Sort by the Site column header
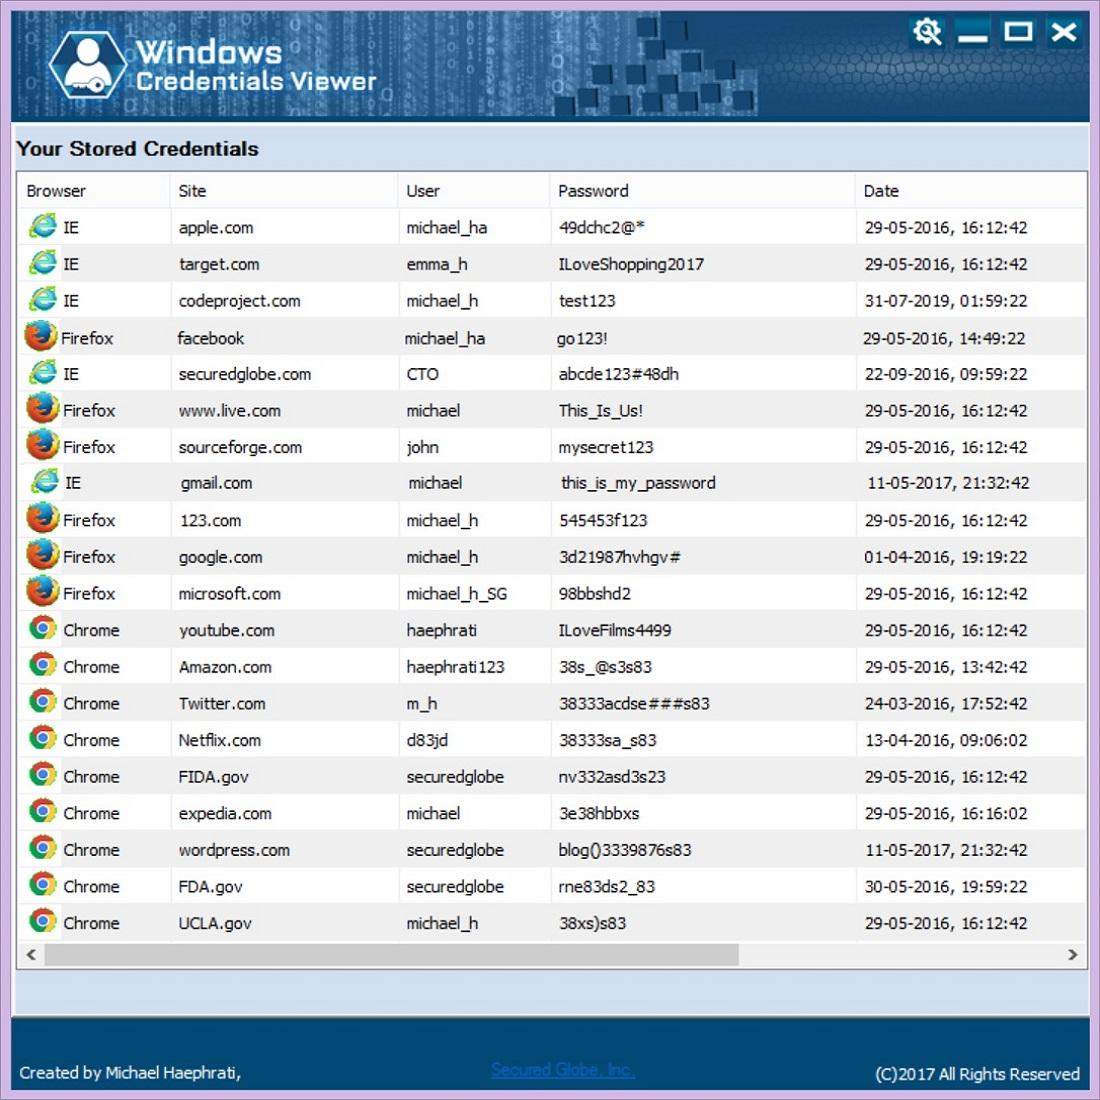The width and height of the screenshot is (1100, 1100). coord(284,191)
